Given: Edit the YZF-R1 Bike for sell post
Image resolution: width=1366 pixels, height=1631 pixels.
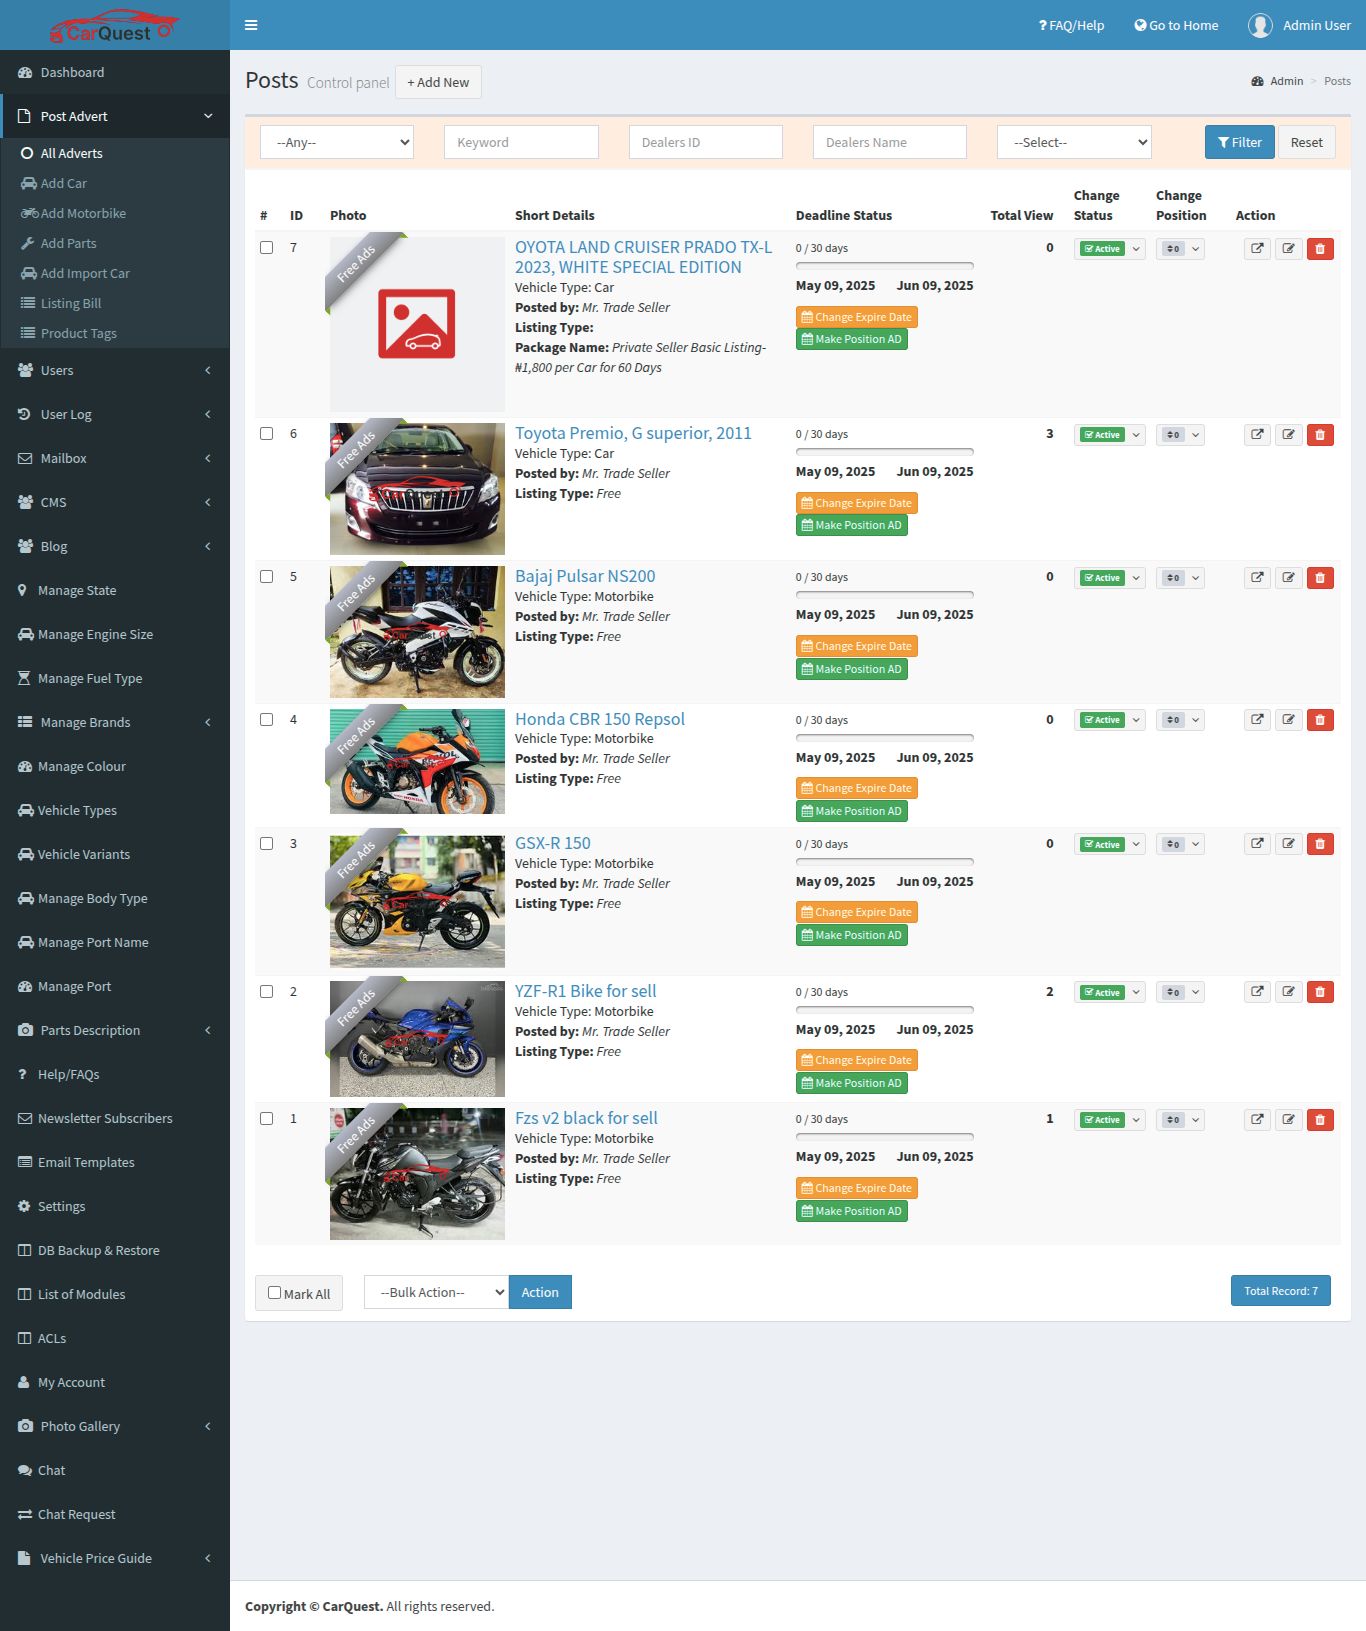Looking at the screenshot, I should [1289, 992].
